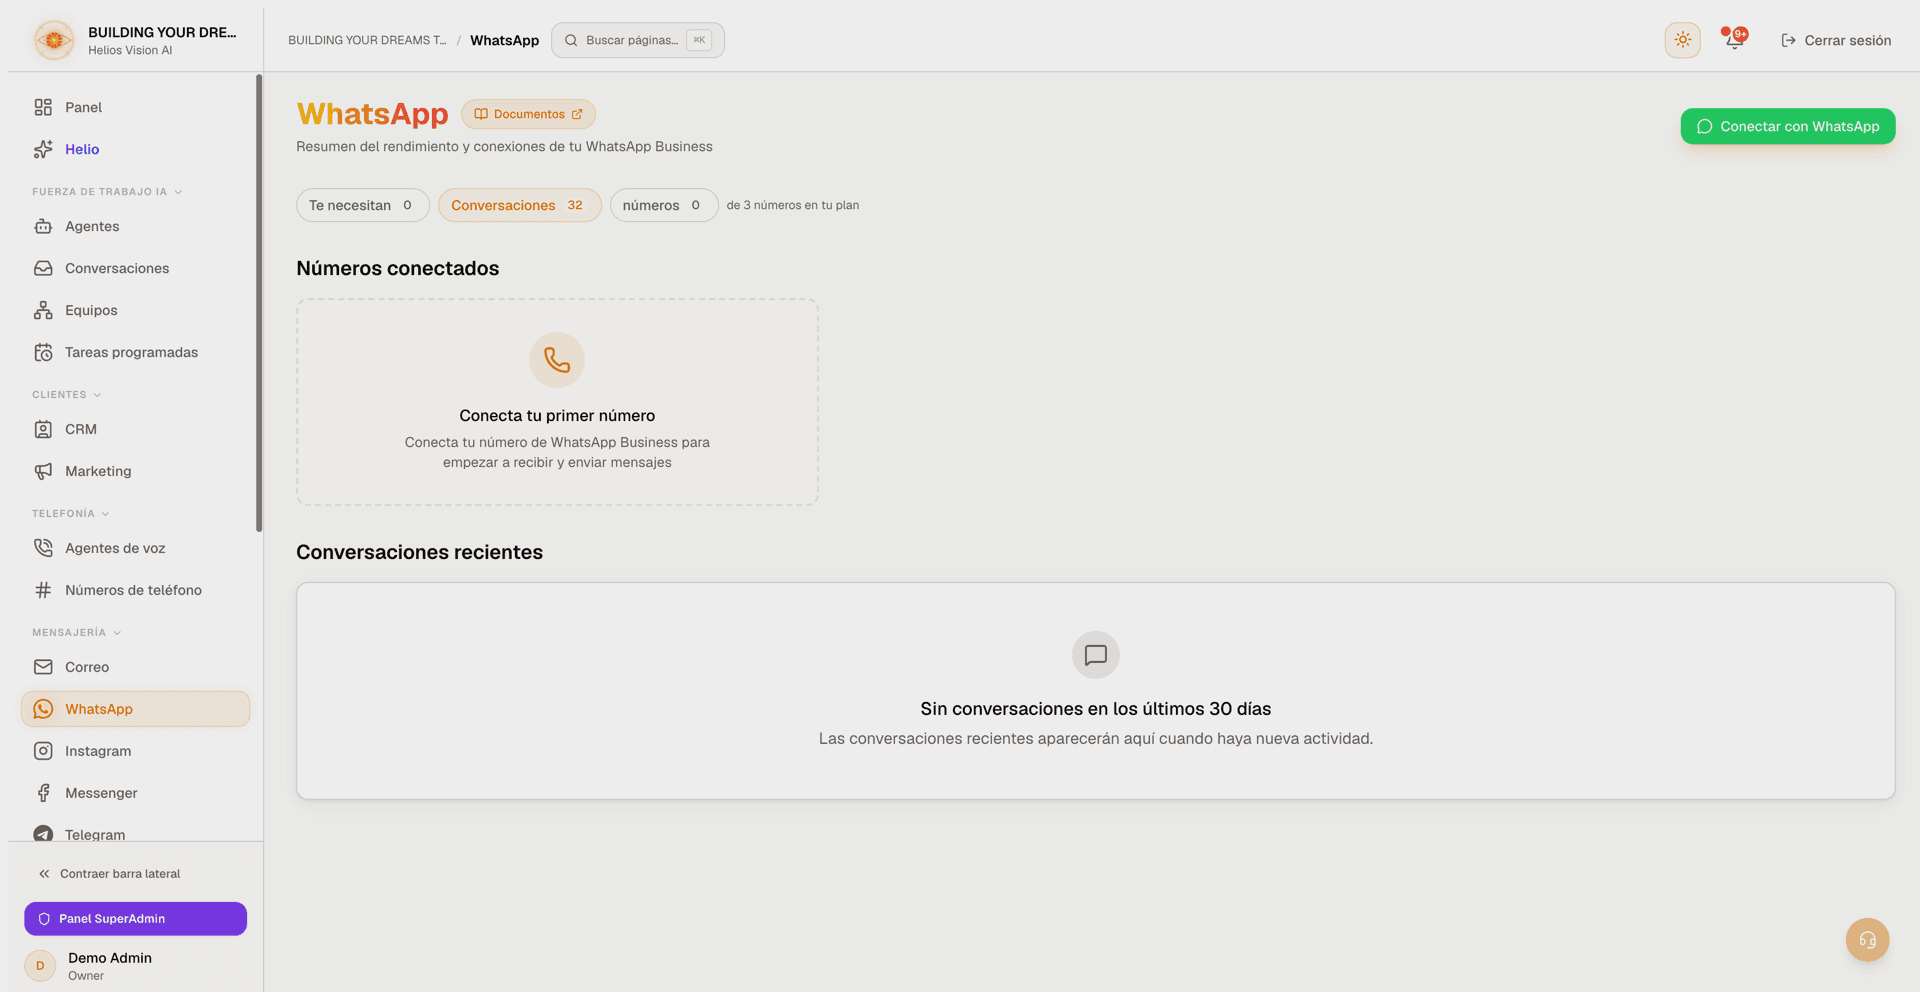Click the Números conectados heading
This screenshot has width=1920, height=992.
tap(398, 268)
